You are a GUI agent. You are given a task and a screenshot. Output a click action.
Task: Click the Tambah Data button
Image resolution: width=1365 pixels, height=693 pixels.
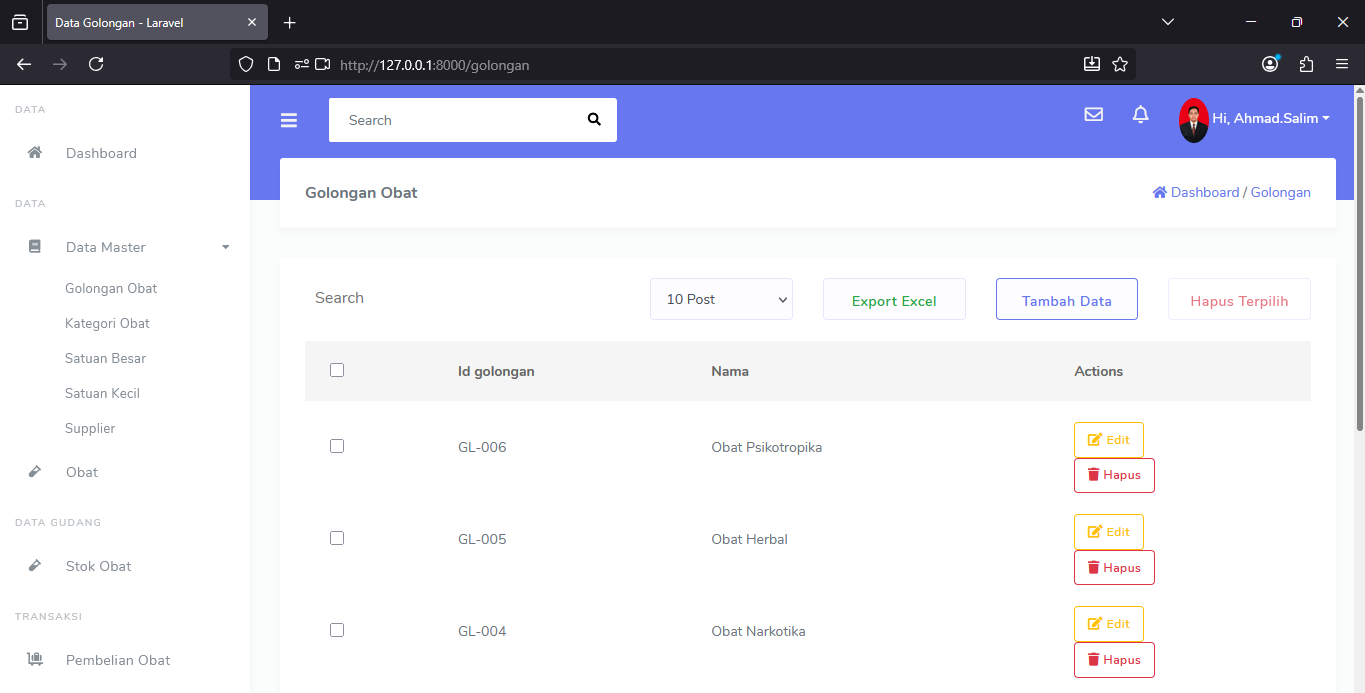point(1066,300)
